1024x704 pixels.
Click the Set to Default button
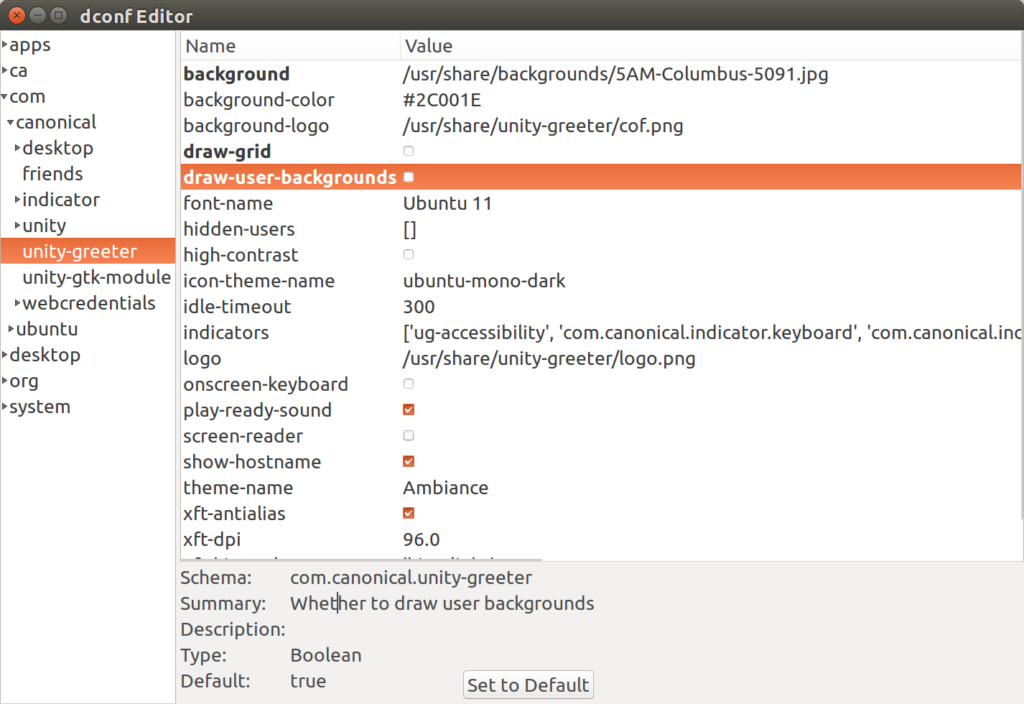[x=528, y=684]
